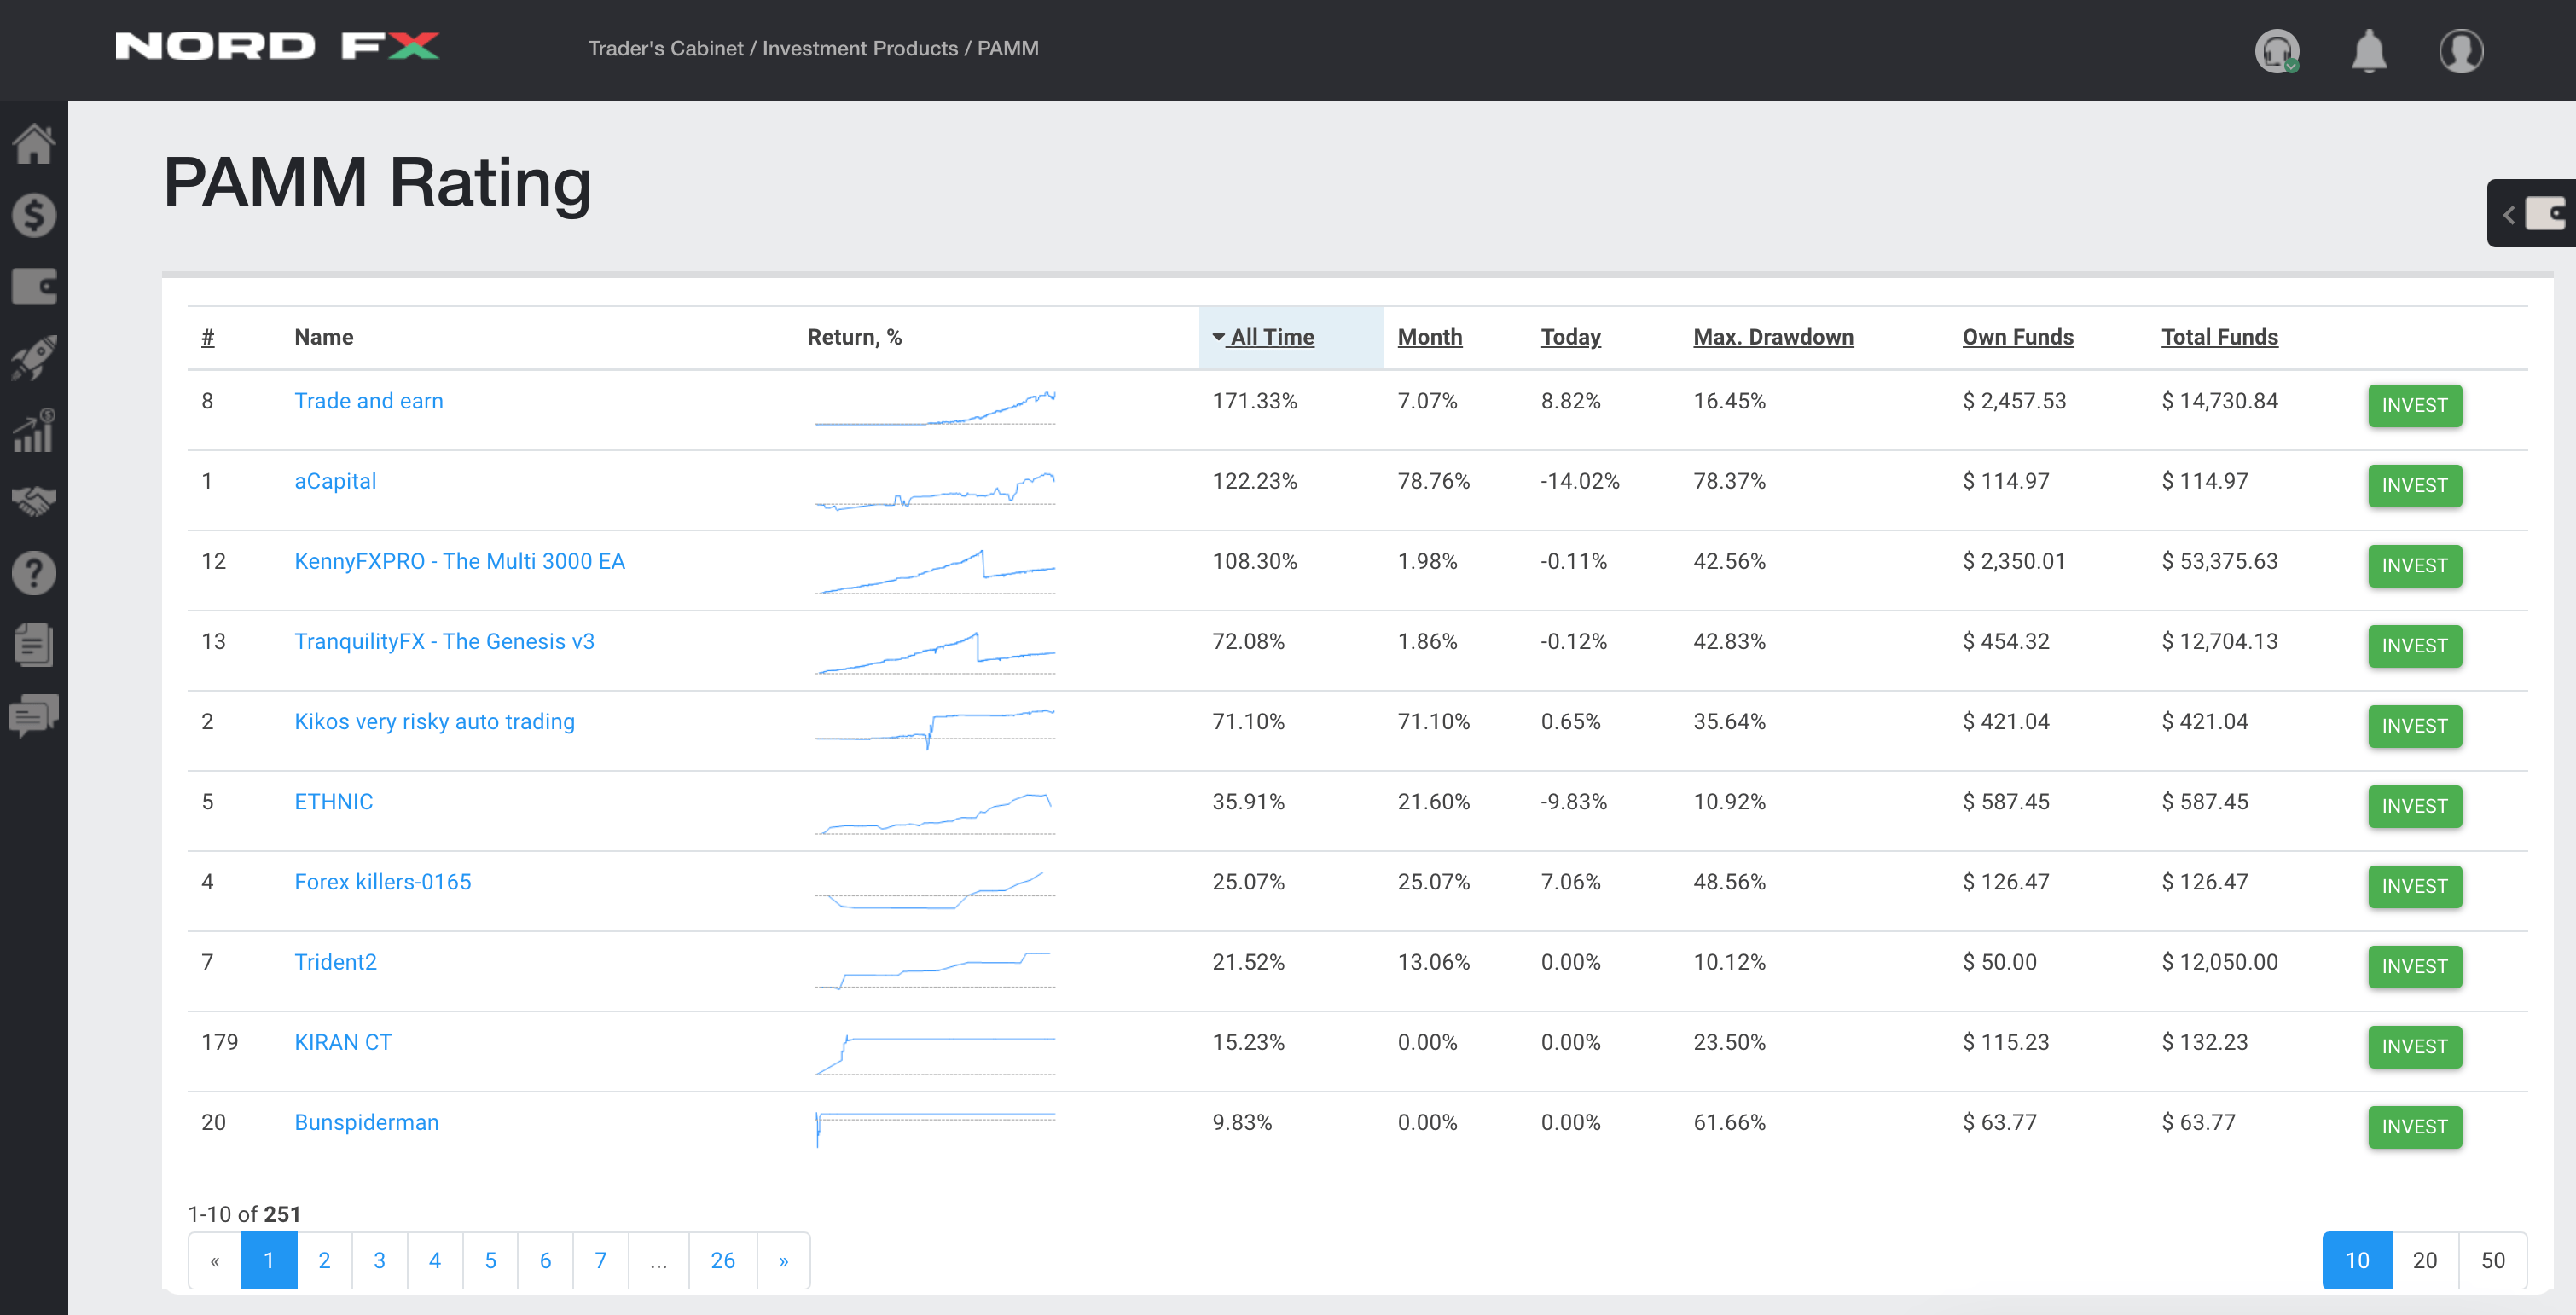Open the home icon in sidebar

[x=34, y=143]
